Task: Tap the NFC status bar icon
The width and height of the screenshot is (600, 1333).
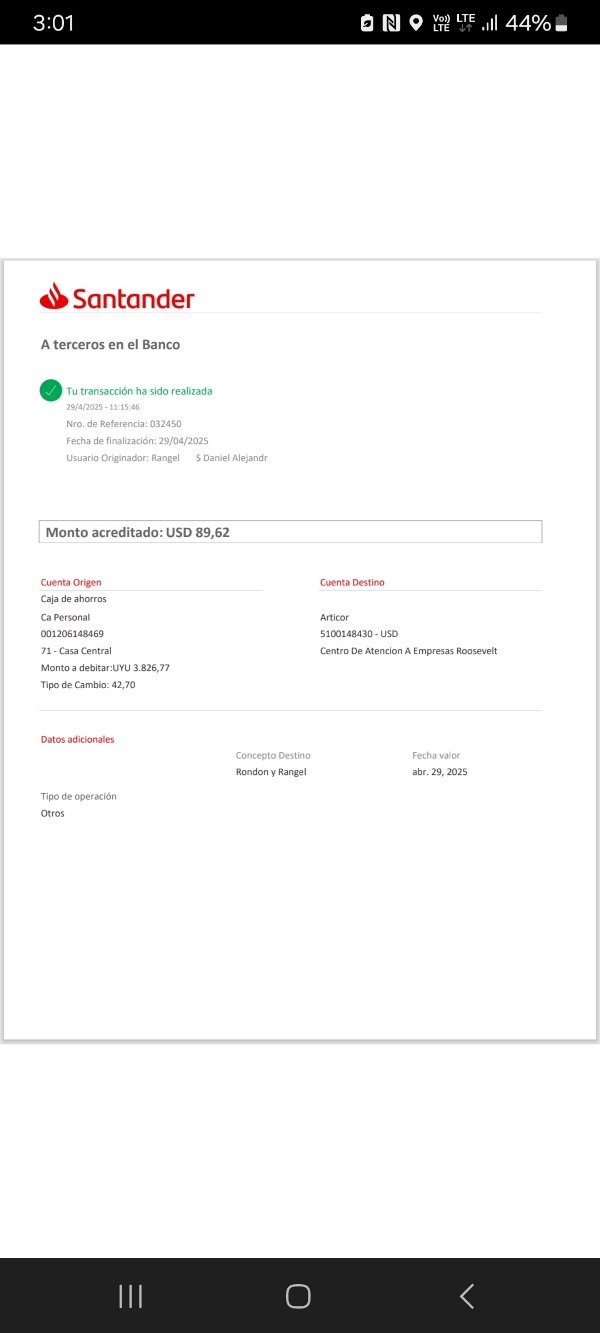Action: [392, 23]
